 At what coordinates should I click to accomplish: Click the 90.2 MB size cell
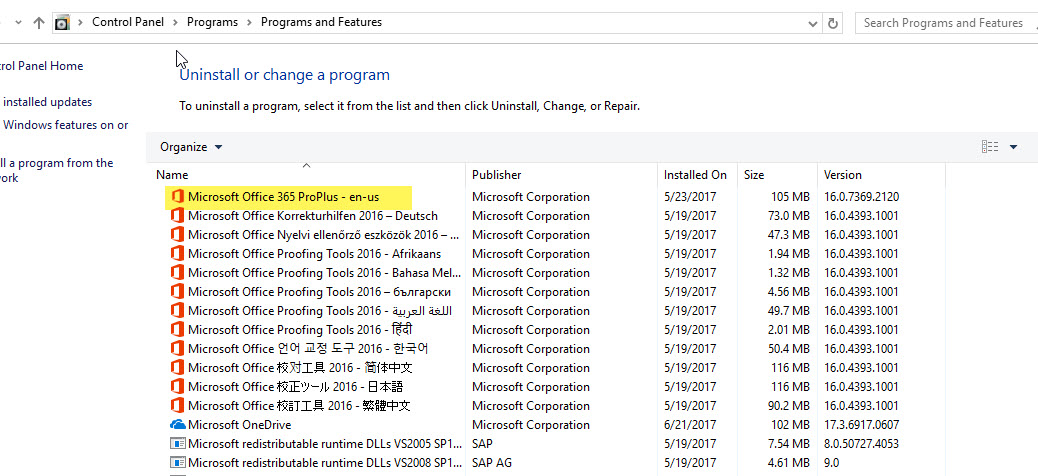click(788, 406)
